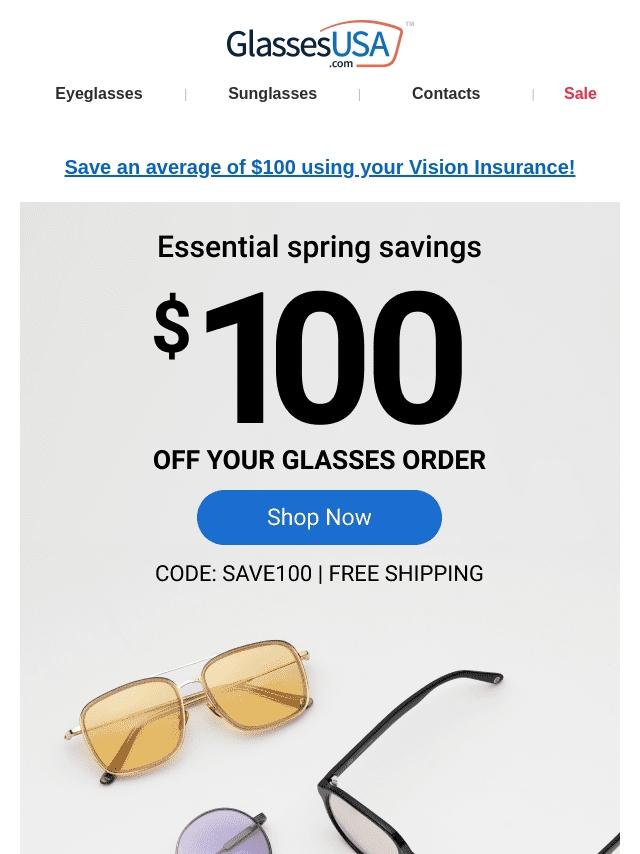Select the Contacts navigation link
640x854 pixels.
[x=446, y=94]
